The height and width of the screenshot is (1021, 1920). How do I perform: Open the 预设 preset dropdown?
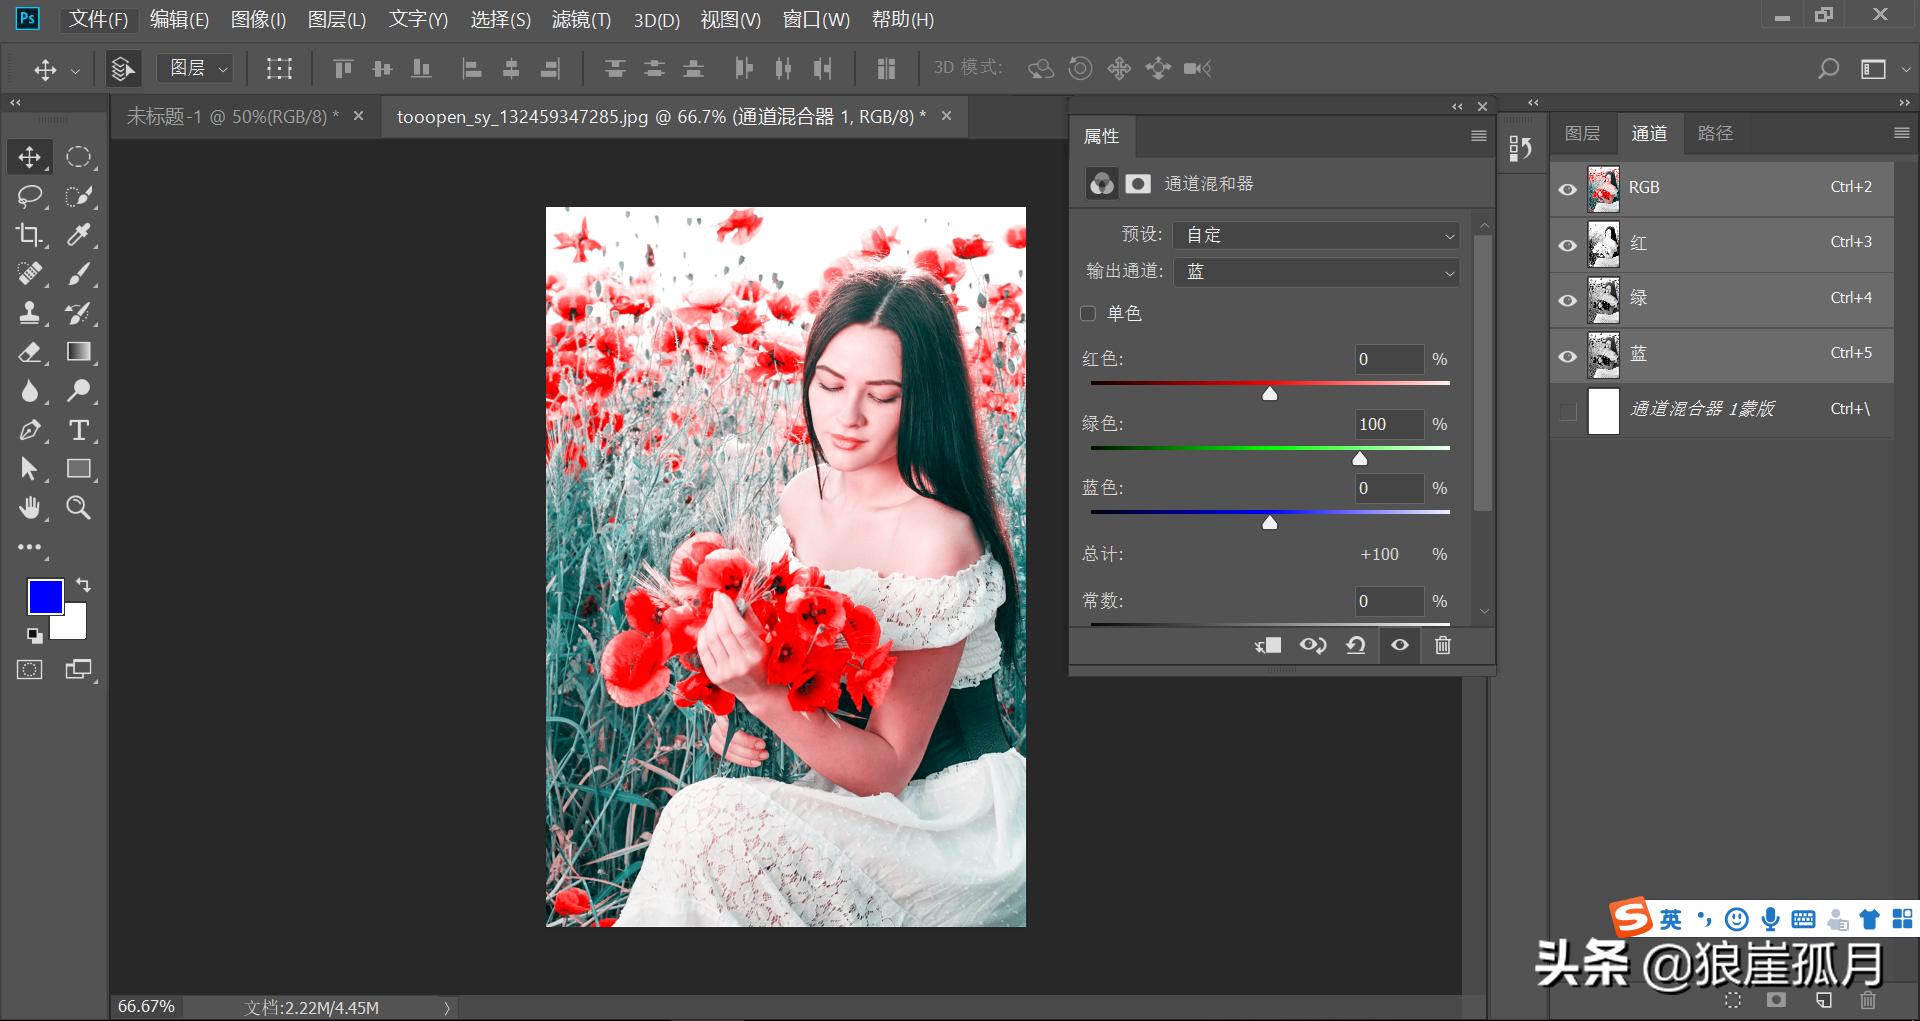click(x=1316, y=235)
